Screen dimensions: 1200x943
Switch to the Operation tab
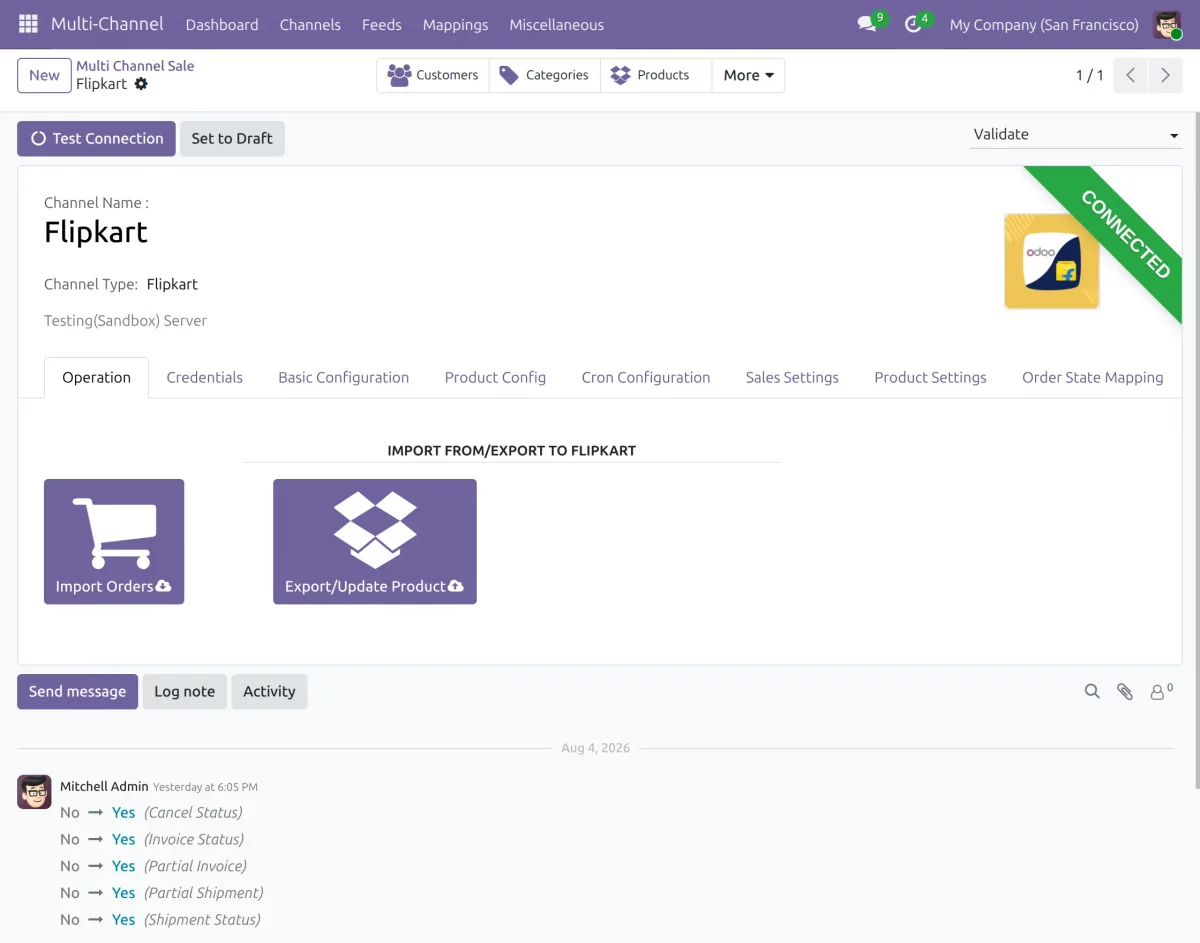click(97, 377)
